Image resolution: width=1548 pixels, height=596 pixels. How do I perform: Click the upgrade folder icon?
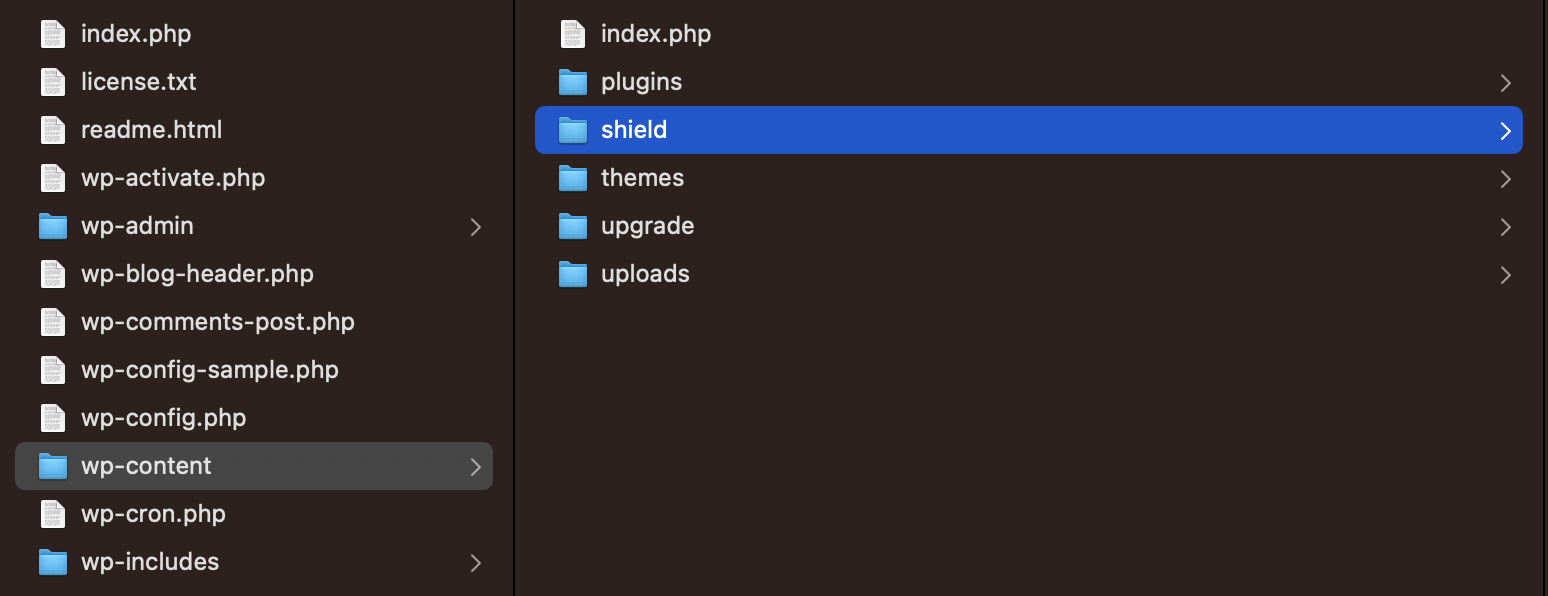572,226
